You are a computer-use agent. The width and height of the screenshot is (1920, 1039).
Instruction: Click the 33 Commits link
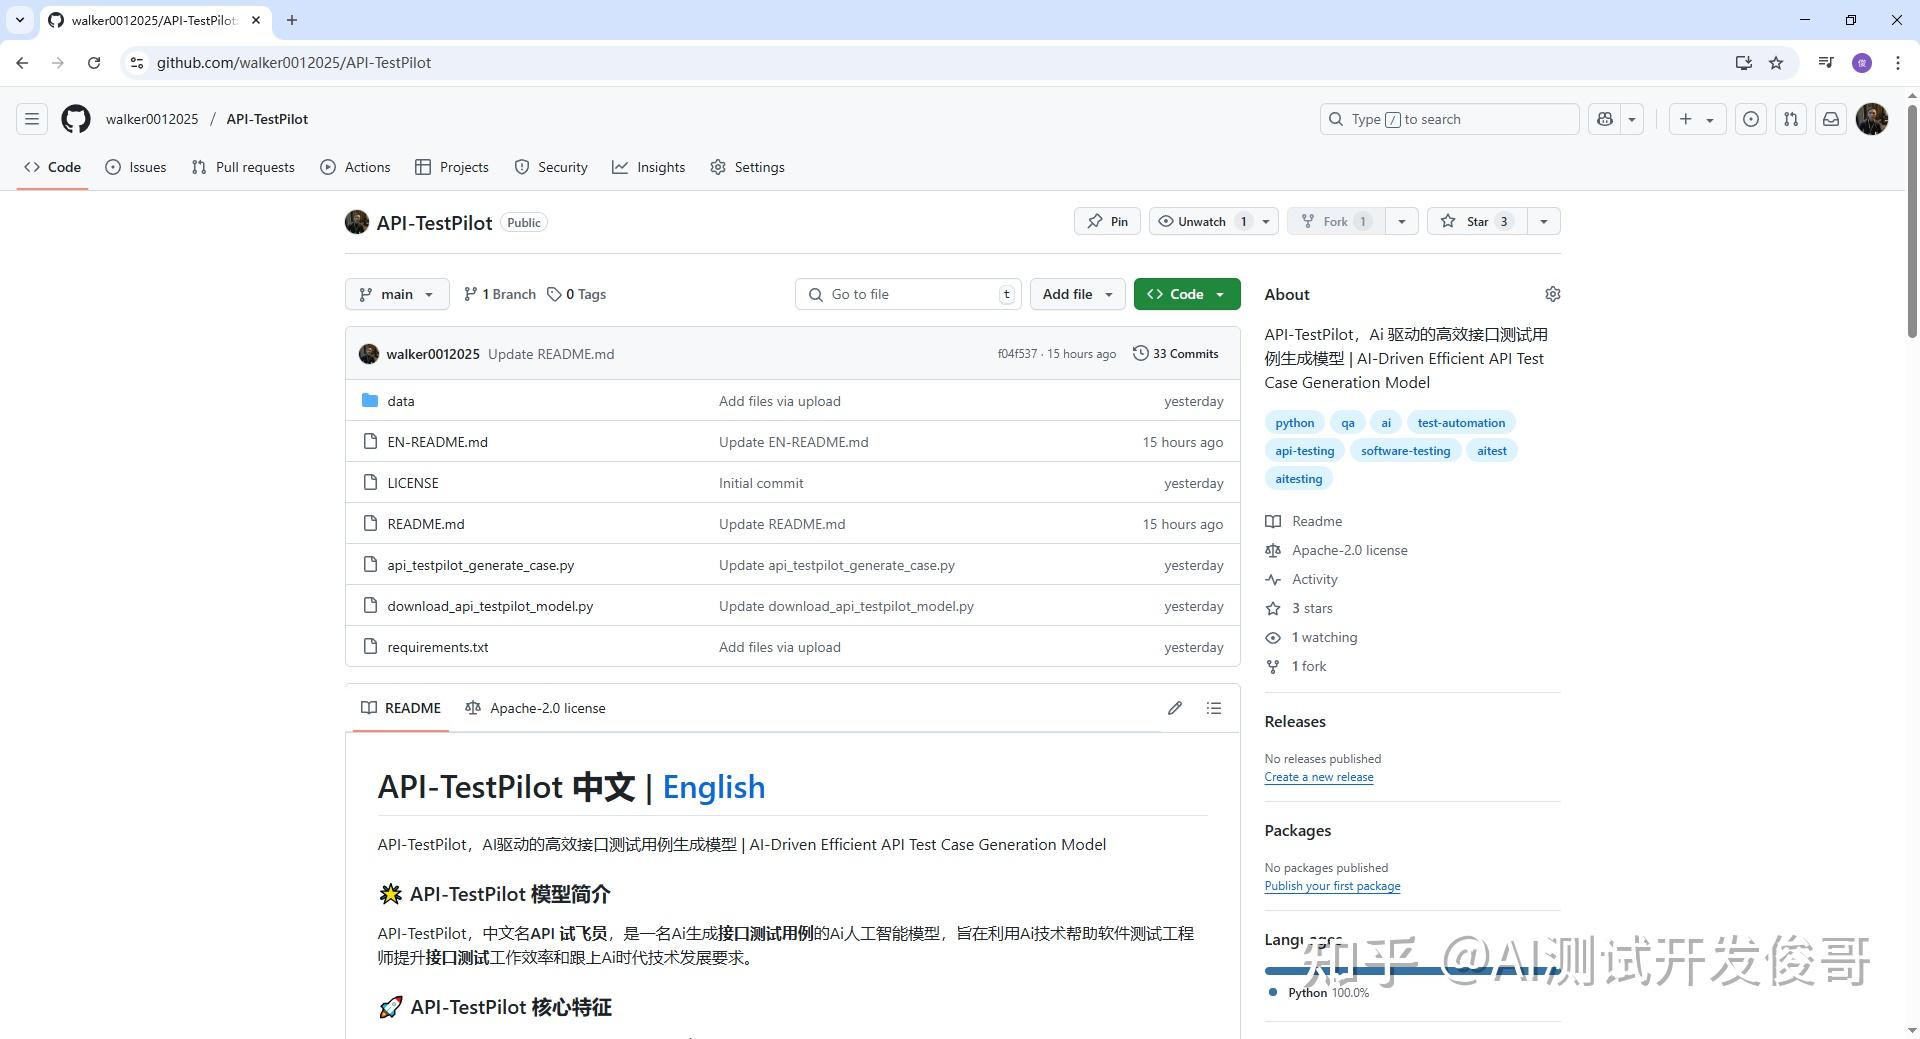click(x=1176, y=354)
